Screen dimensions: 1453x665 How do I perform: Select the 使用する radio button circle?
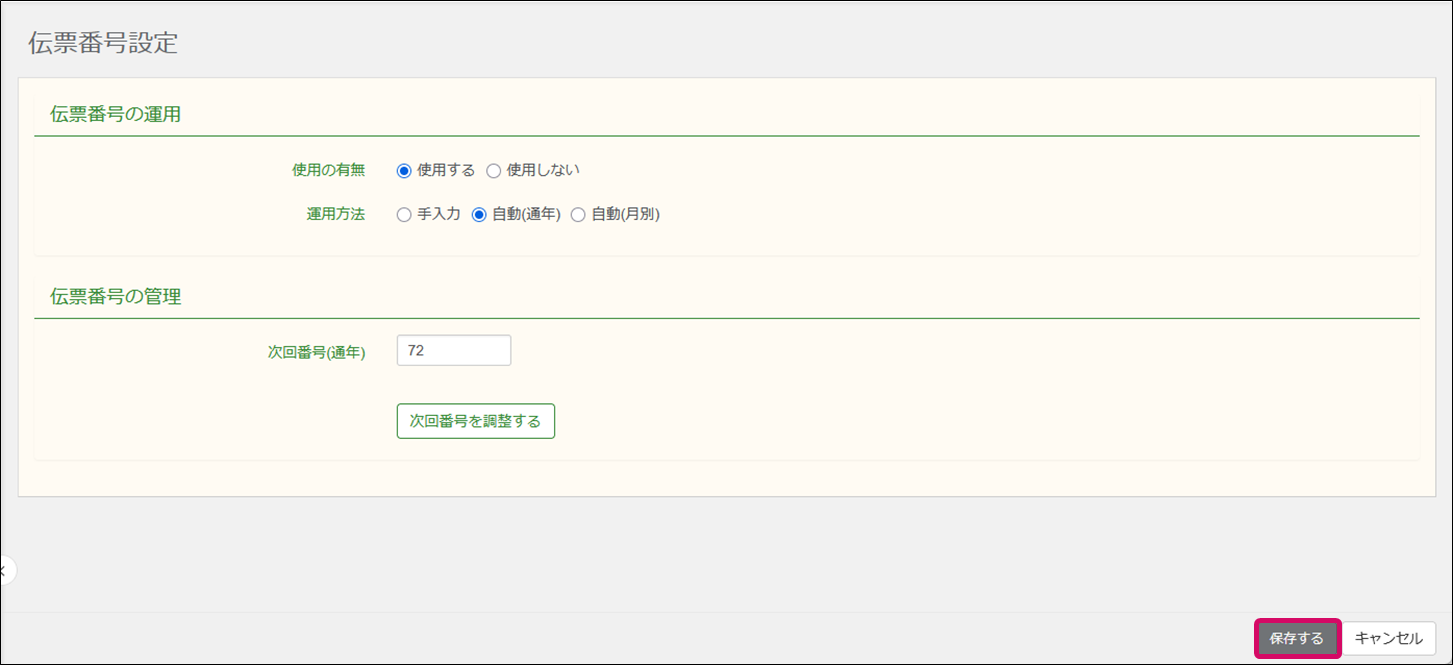pyautogui.click(x=404, y=170)
